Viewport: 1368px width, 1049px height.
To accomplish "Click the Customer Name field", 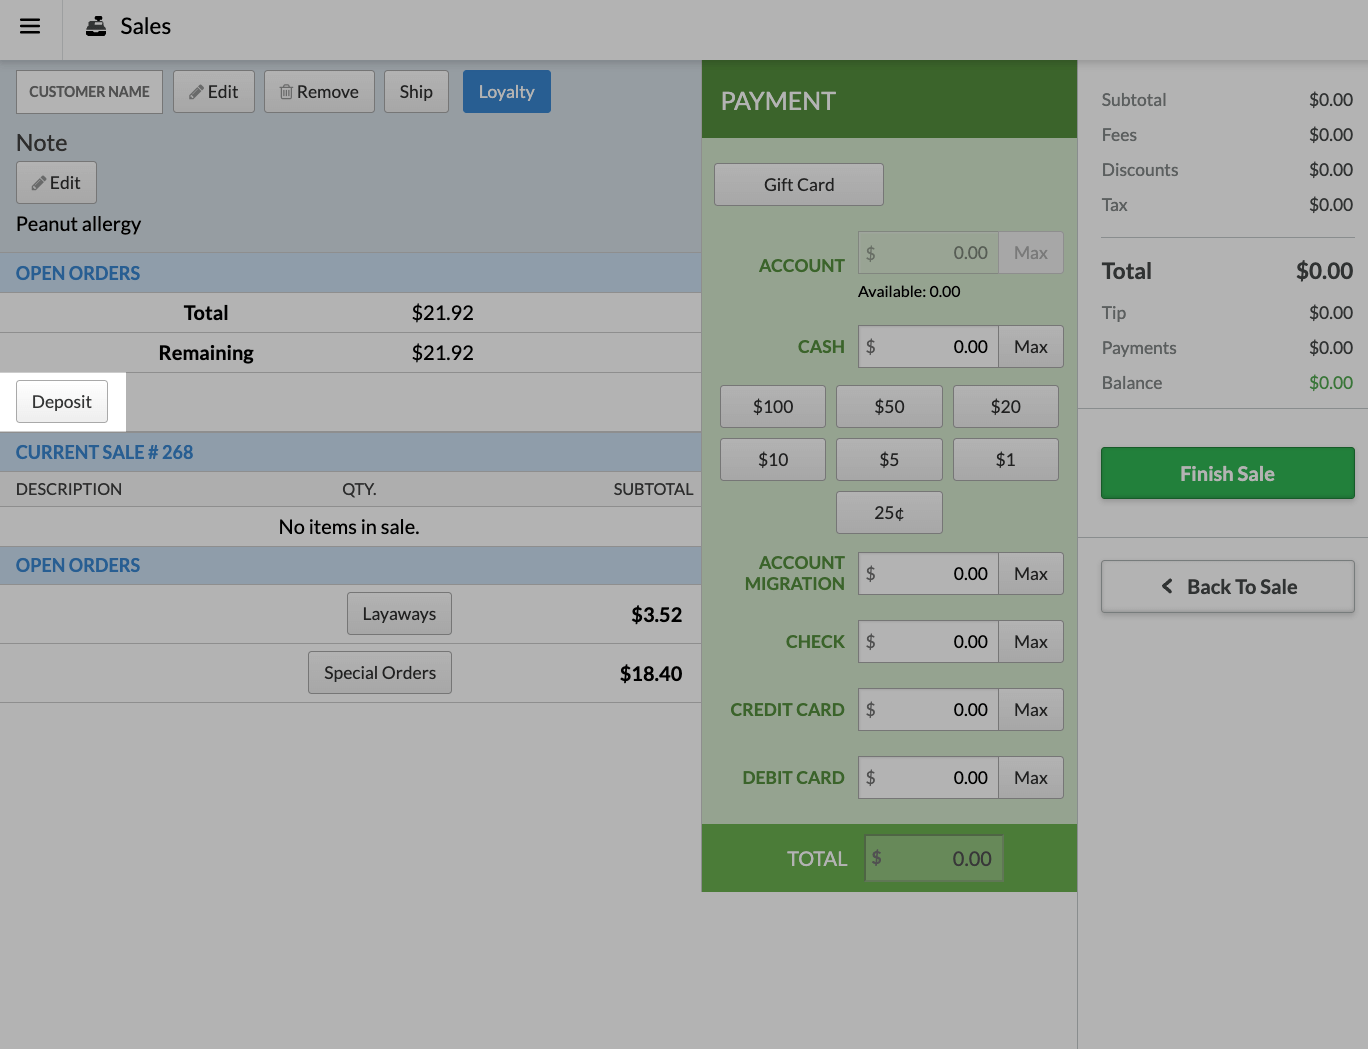I will point(89,91).
